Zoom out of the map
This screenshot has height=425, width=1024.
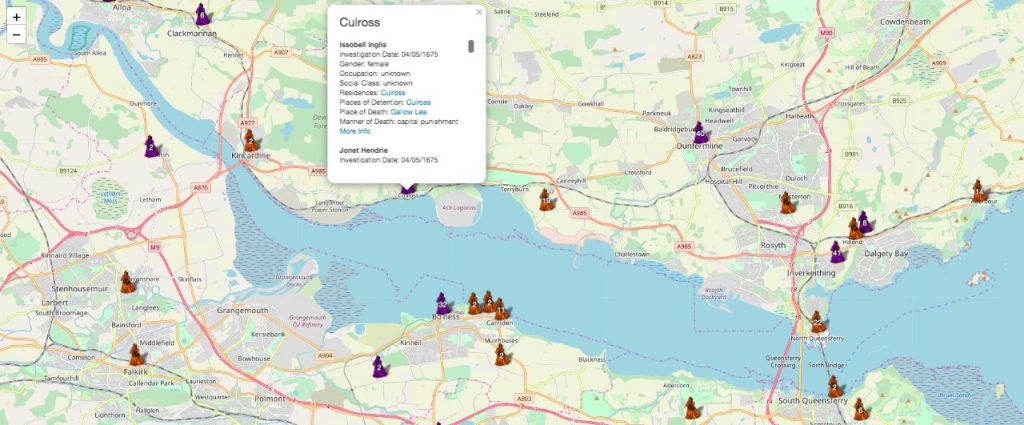16,35
